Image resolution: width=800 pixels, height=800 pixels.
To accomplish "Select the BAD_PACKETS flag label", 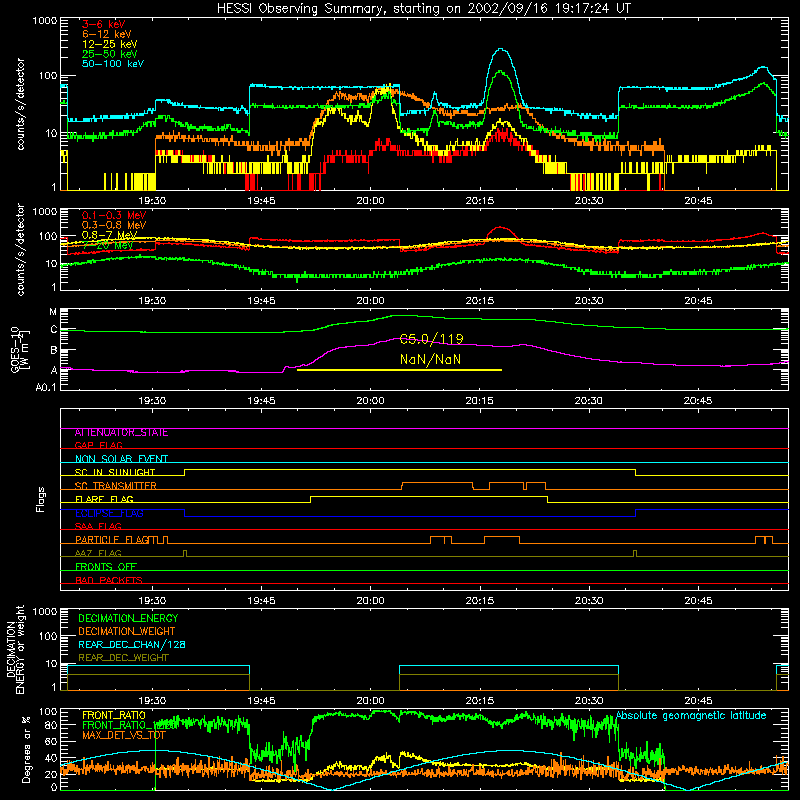I will coord(109,580).
